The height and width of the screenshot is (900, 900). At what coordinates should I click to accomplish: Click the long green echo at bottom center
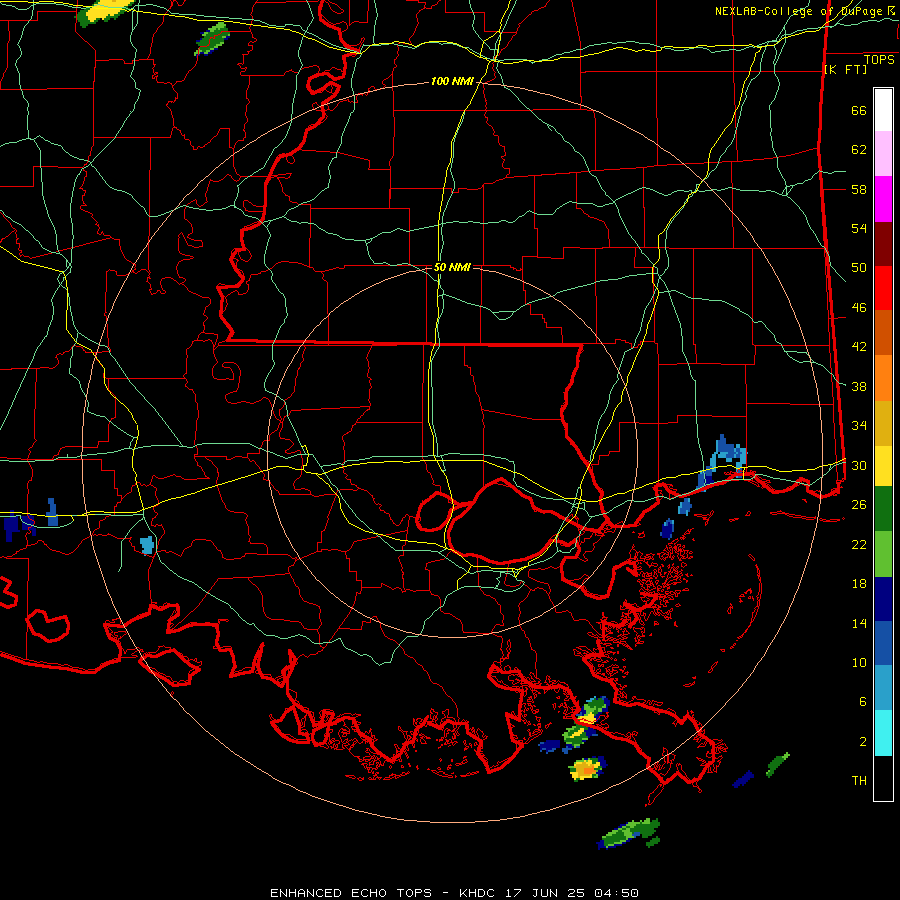tap(630, 833)
